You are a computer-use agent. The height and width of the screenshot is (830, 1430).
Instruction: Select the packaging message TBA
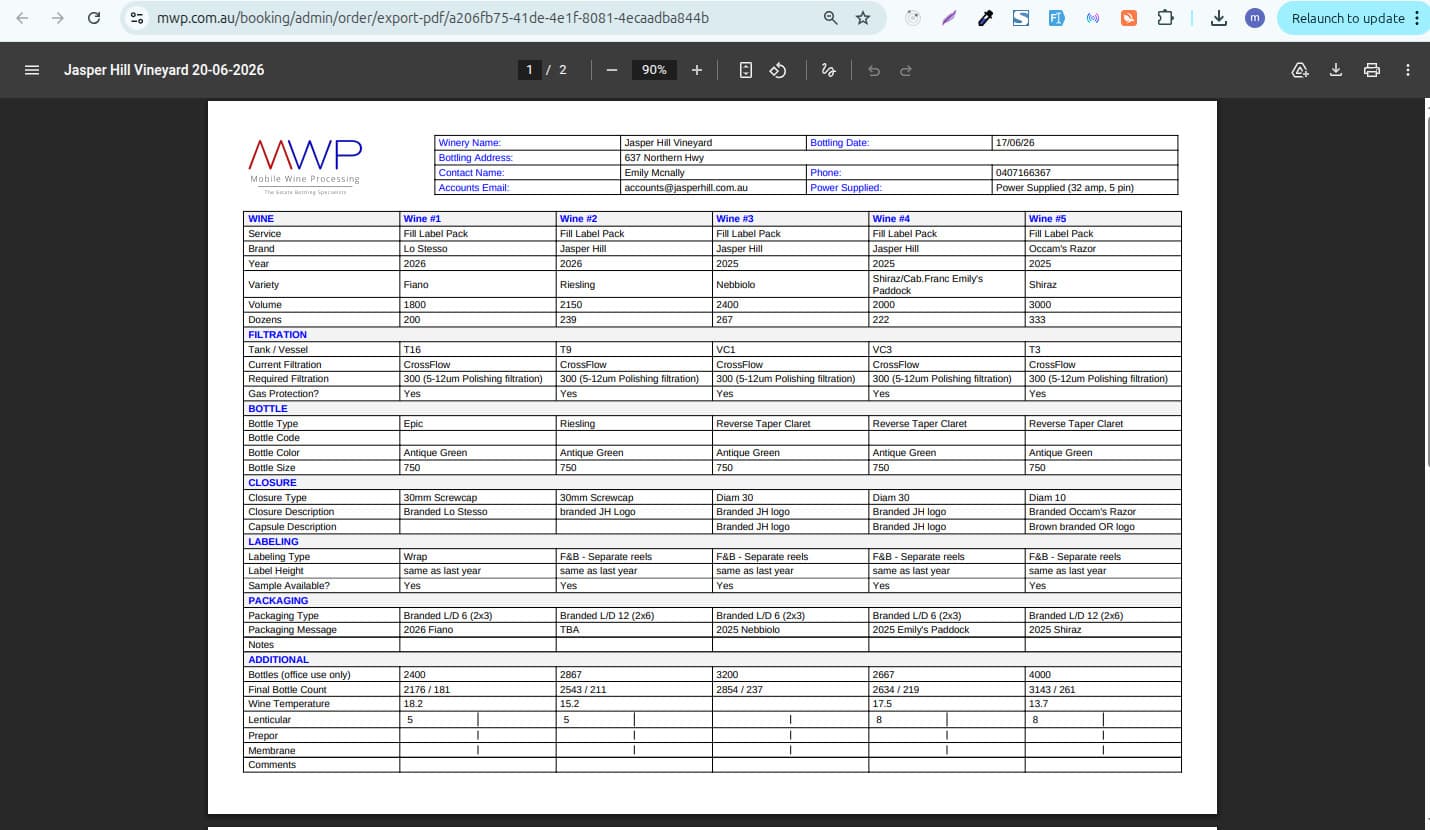coord(570,630)
